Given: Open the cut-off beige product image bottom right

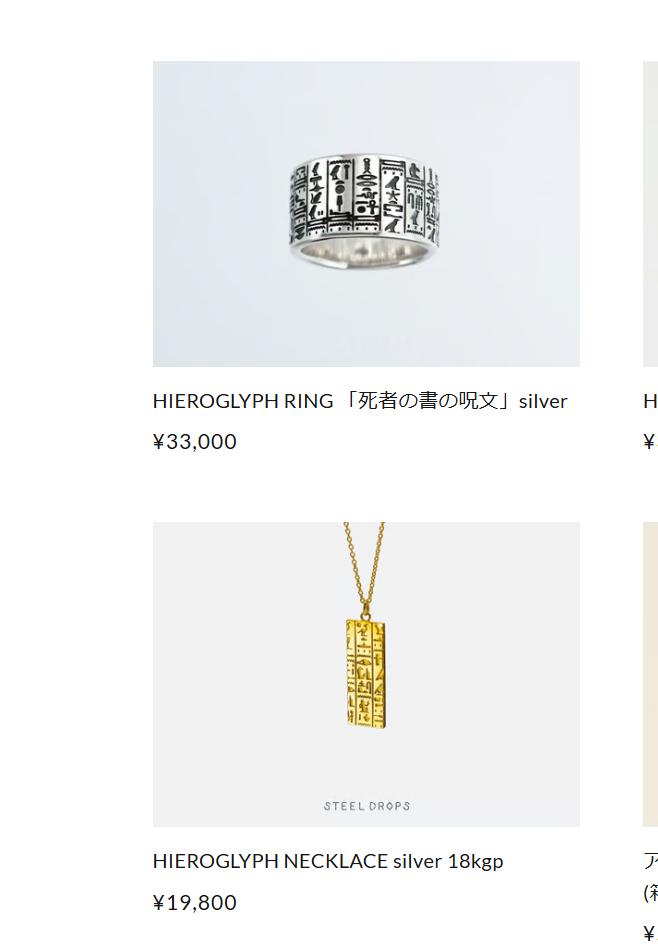Looking at the screenshot, I should pyautogui.click(x=650, y=674).
